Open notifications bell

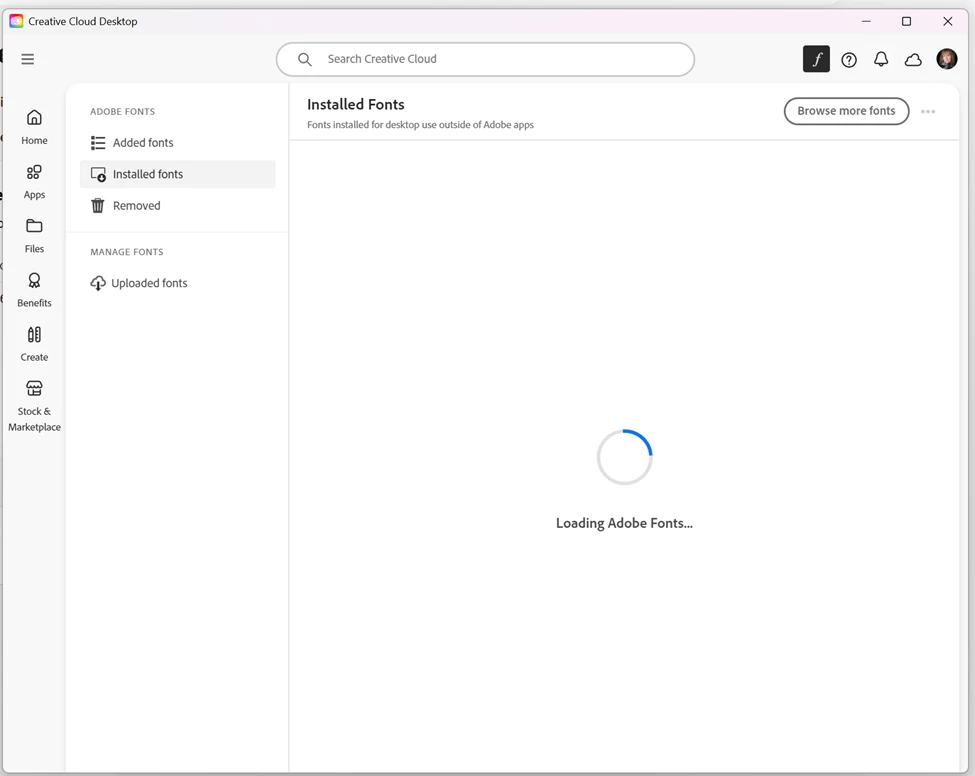[x=881, y=59]
